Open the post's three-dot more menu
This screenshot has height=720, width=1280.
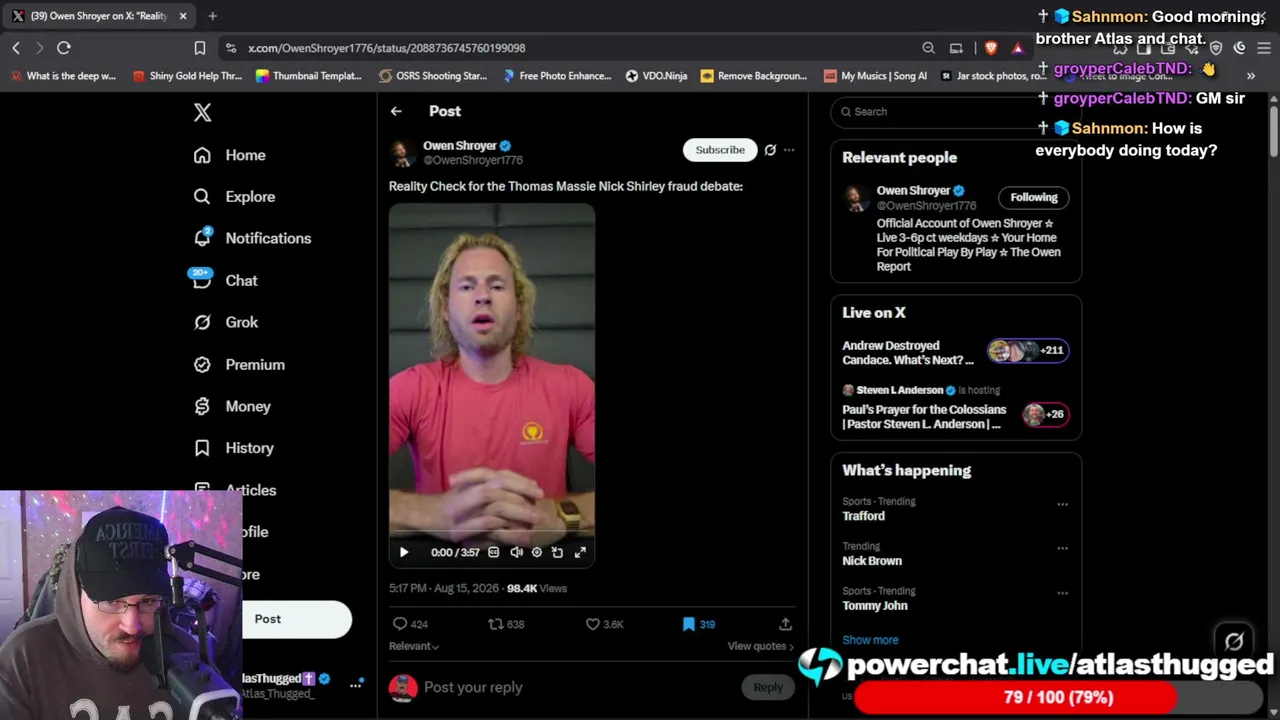coord(789,150)
